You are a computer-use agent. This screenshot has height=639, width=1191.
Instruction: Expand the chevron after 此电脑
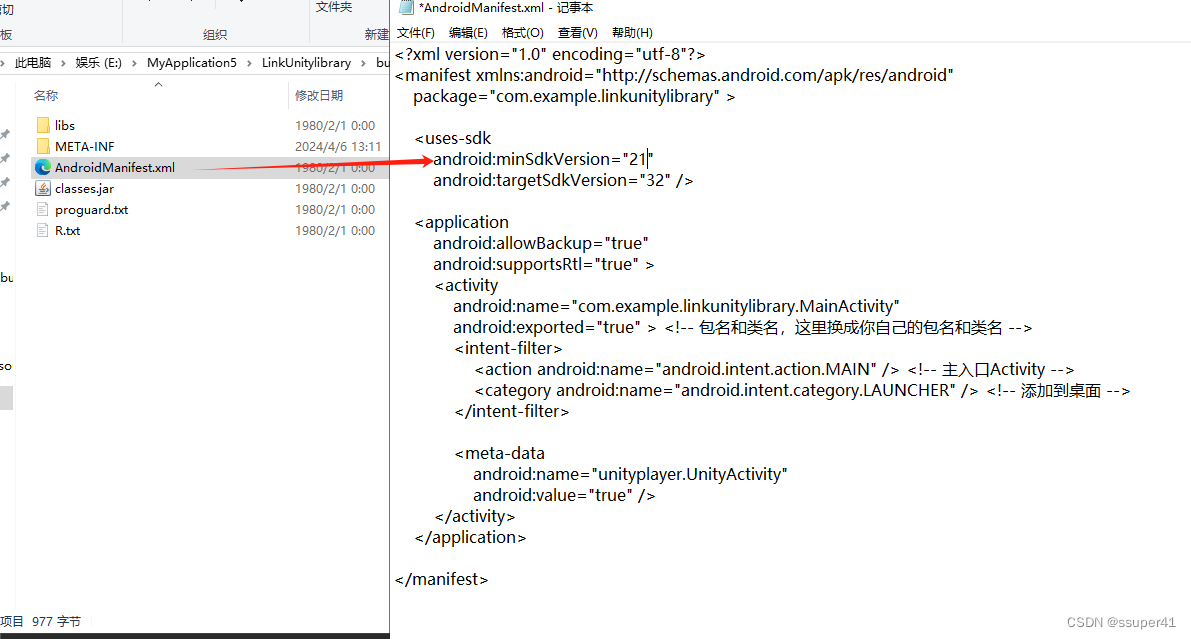(63, 63)
